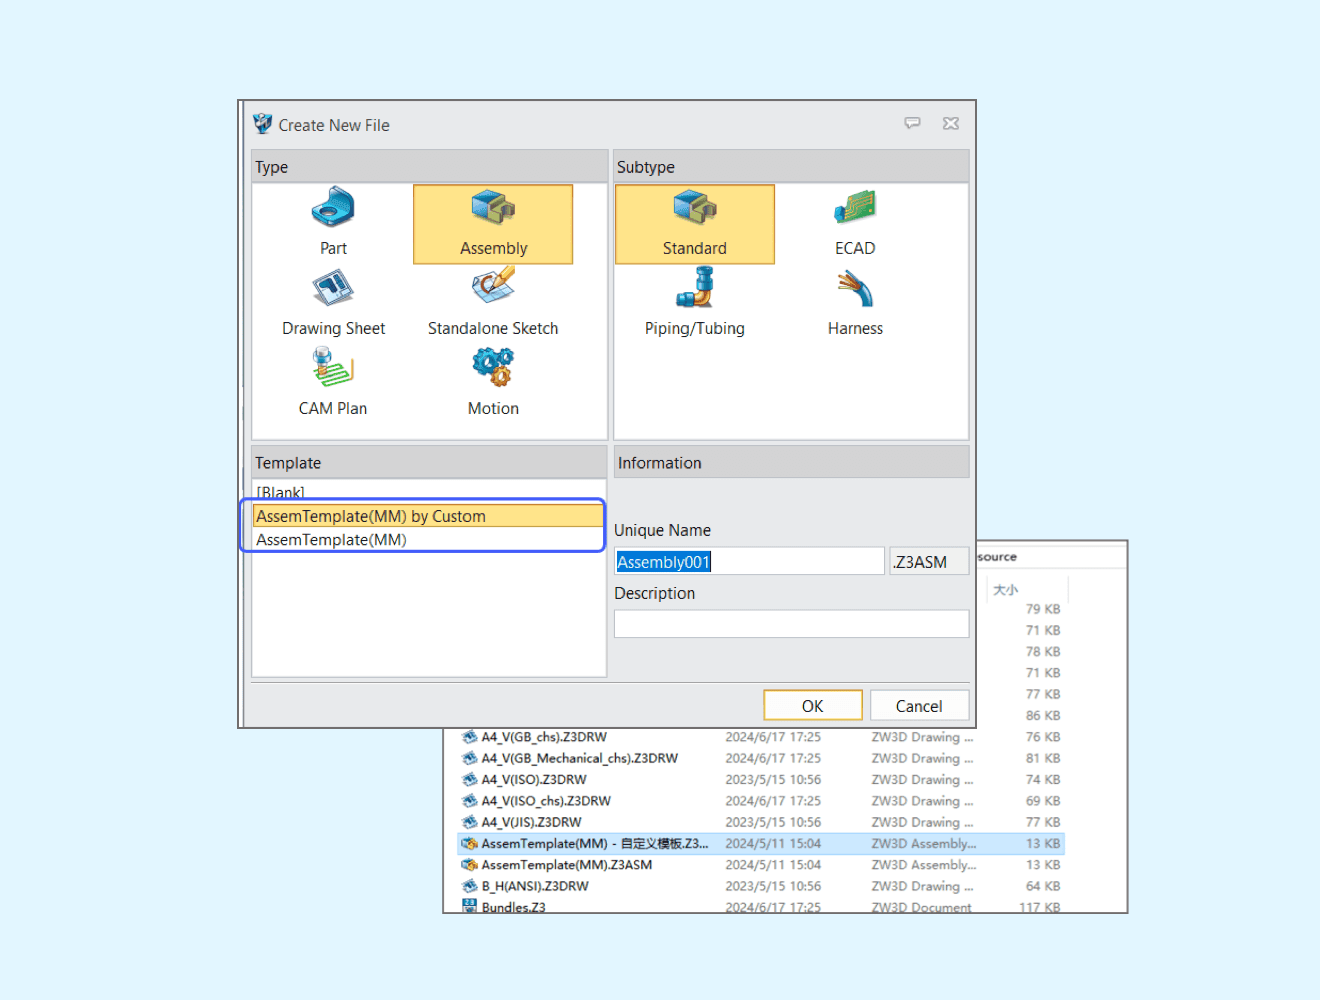The height and width of the screenshot is (1000, 1320).
Task: Click the dialog help balloon icon
Action: pyautogui.click(x=912, y=124)
